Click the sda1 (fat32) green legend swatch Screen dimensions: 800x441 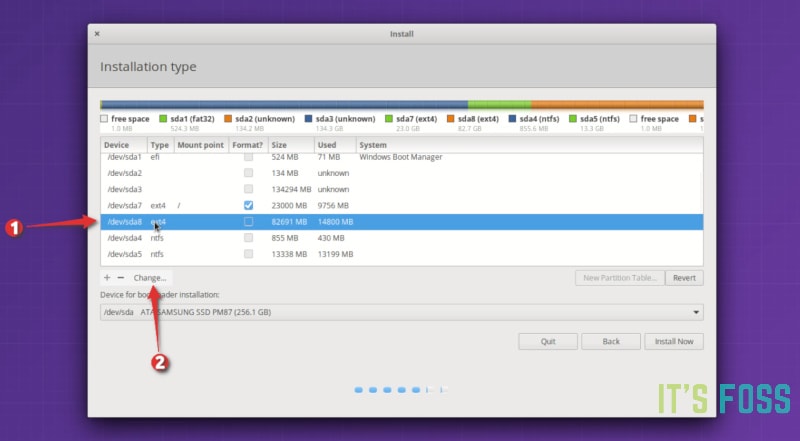click(163, 119)
